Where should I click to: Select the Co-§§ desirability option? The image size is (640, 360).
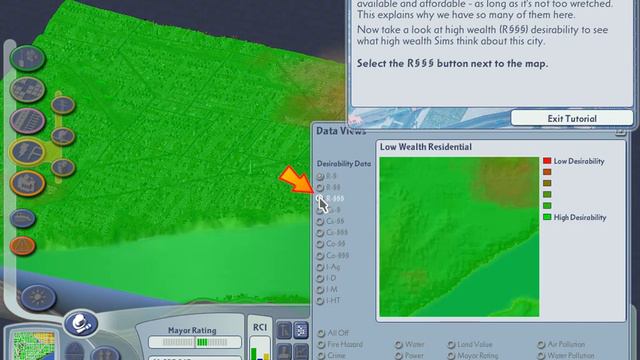pyautogui.click(x=331, y=244)
